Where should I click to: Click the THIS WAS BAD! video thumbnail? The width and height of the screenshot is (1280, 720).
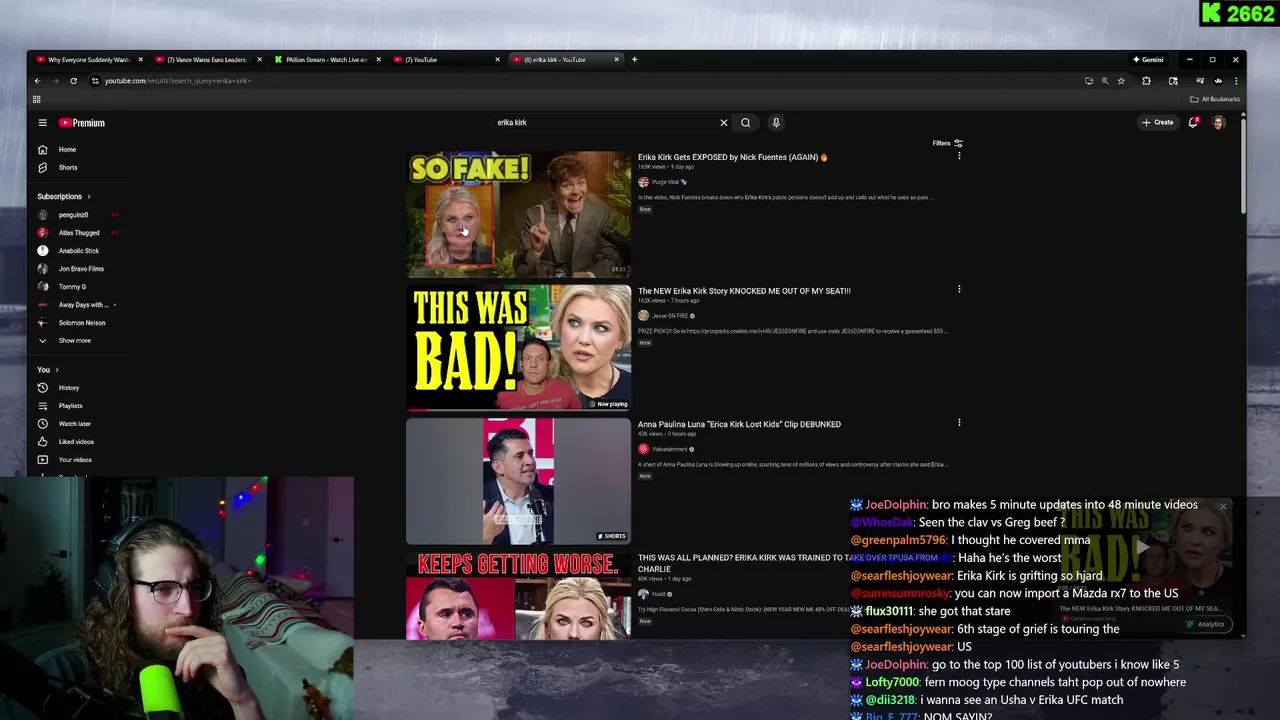coord(518,347)
